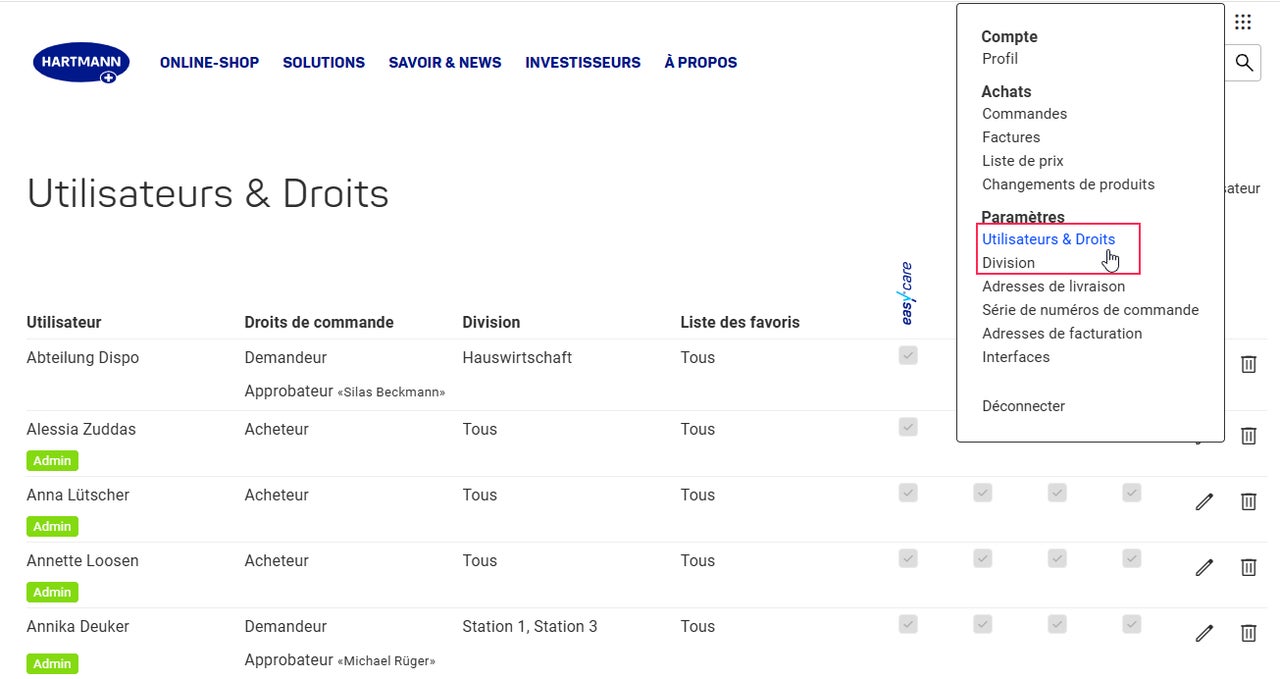Screen dimensions: 1280x679
Task: Open INVESTISSEURS navigation link
Action: pyautogui.click(x=583, y=62)
